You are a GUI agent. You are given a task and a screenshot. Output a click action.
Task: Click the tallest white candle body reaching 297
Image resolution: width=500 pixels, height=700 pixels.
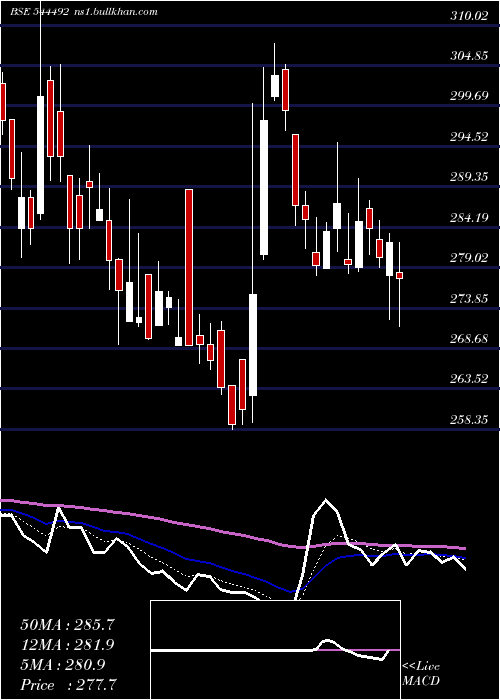(x=264, y=188)
